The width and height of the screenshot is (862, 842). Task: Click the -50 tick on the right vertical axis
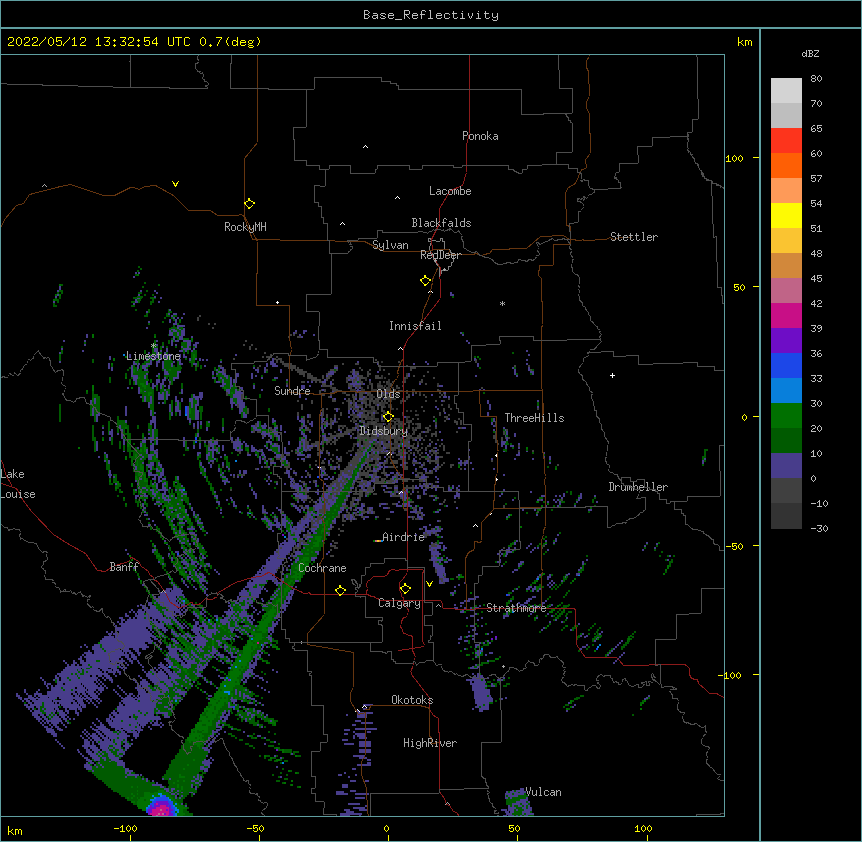pos(734,546)
